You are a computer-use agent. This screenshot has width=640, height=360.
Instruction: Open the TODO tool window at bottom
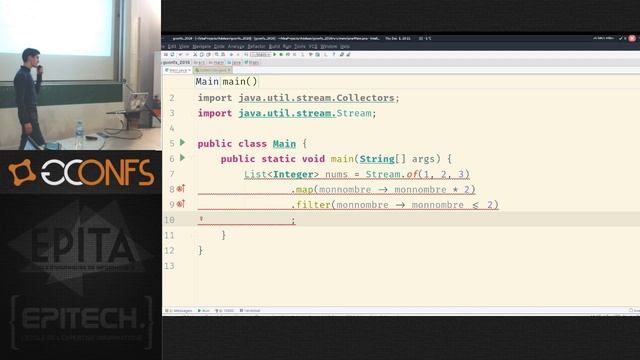coord(224,311)
